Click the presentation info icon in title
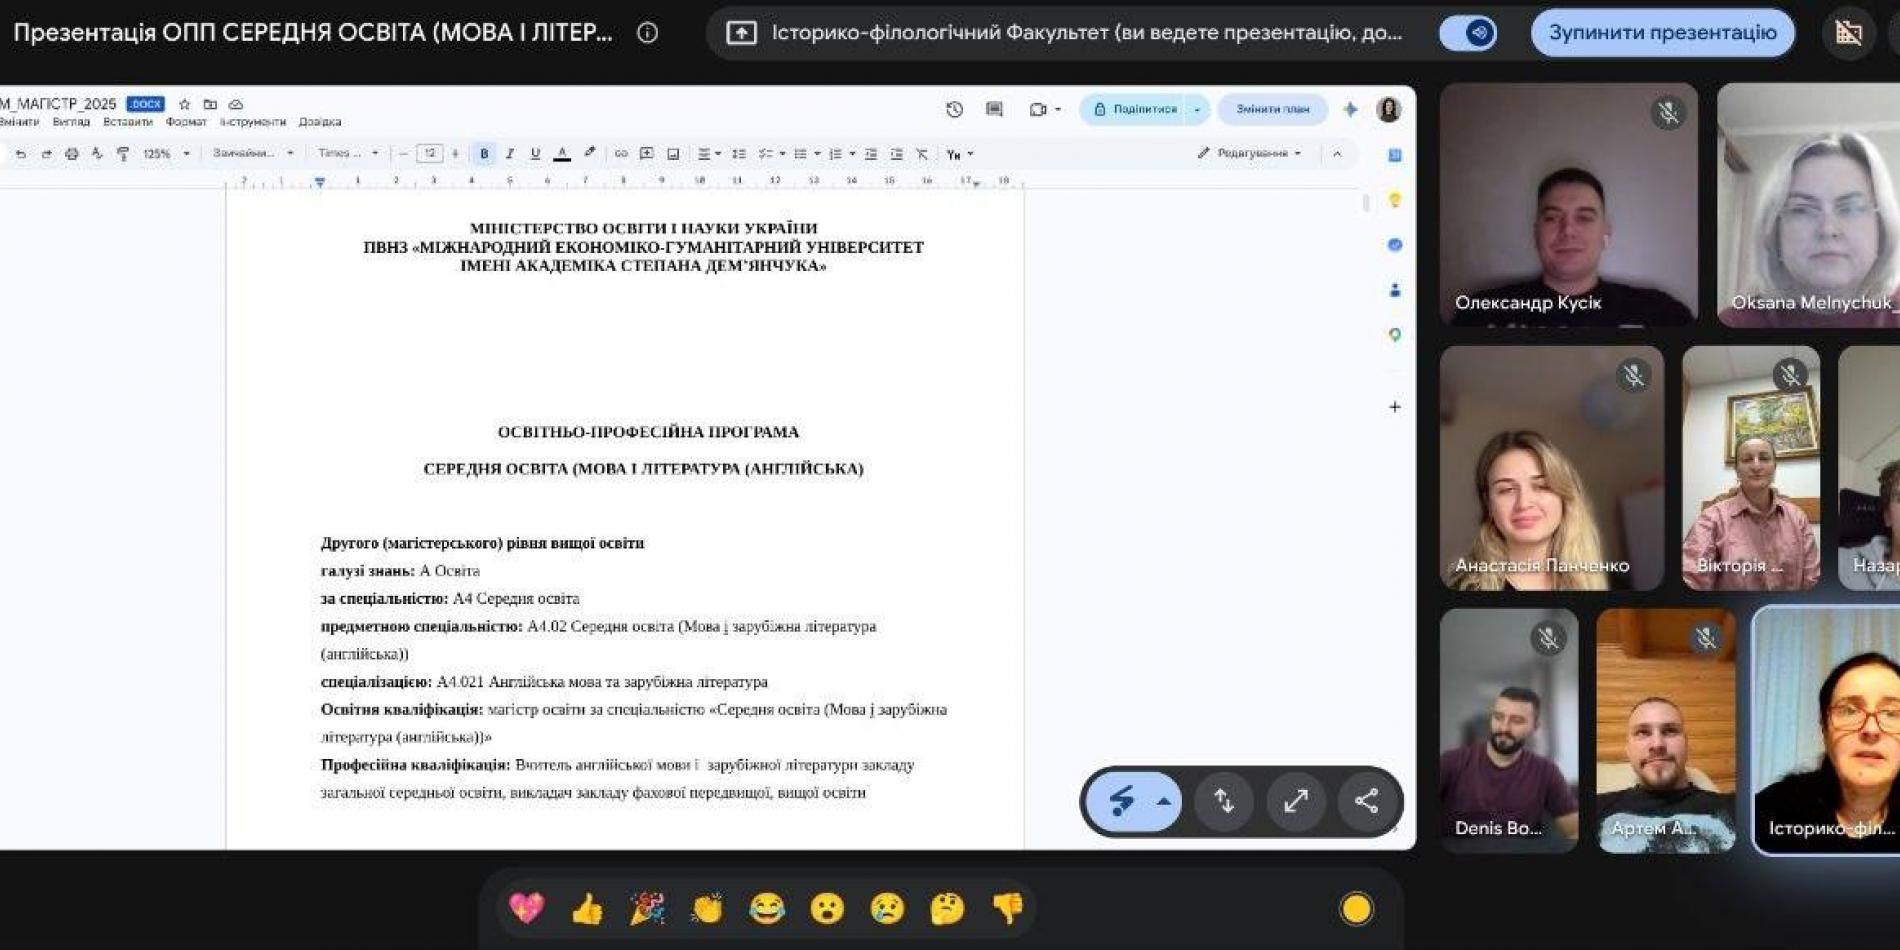The height and width of the screenshot is (950, 1900). [648, 33]
